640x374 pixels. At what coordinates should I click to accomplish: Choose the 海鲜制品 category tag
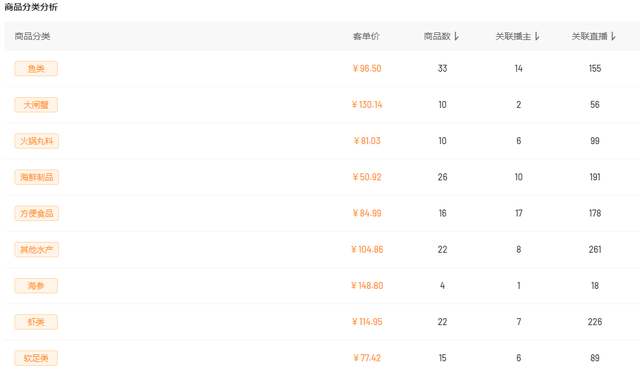(37, 177)
